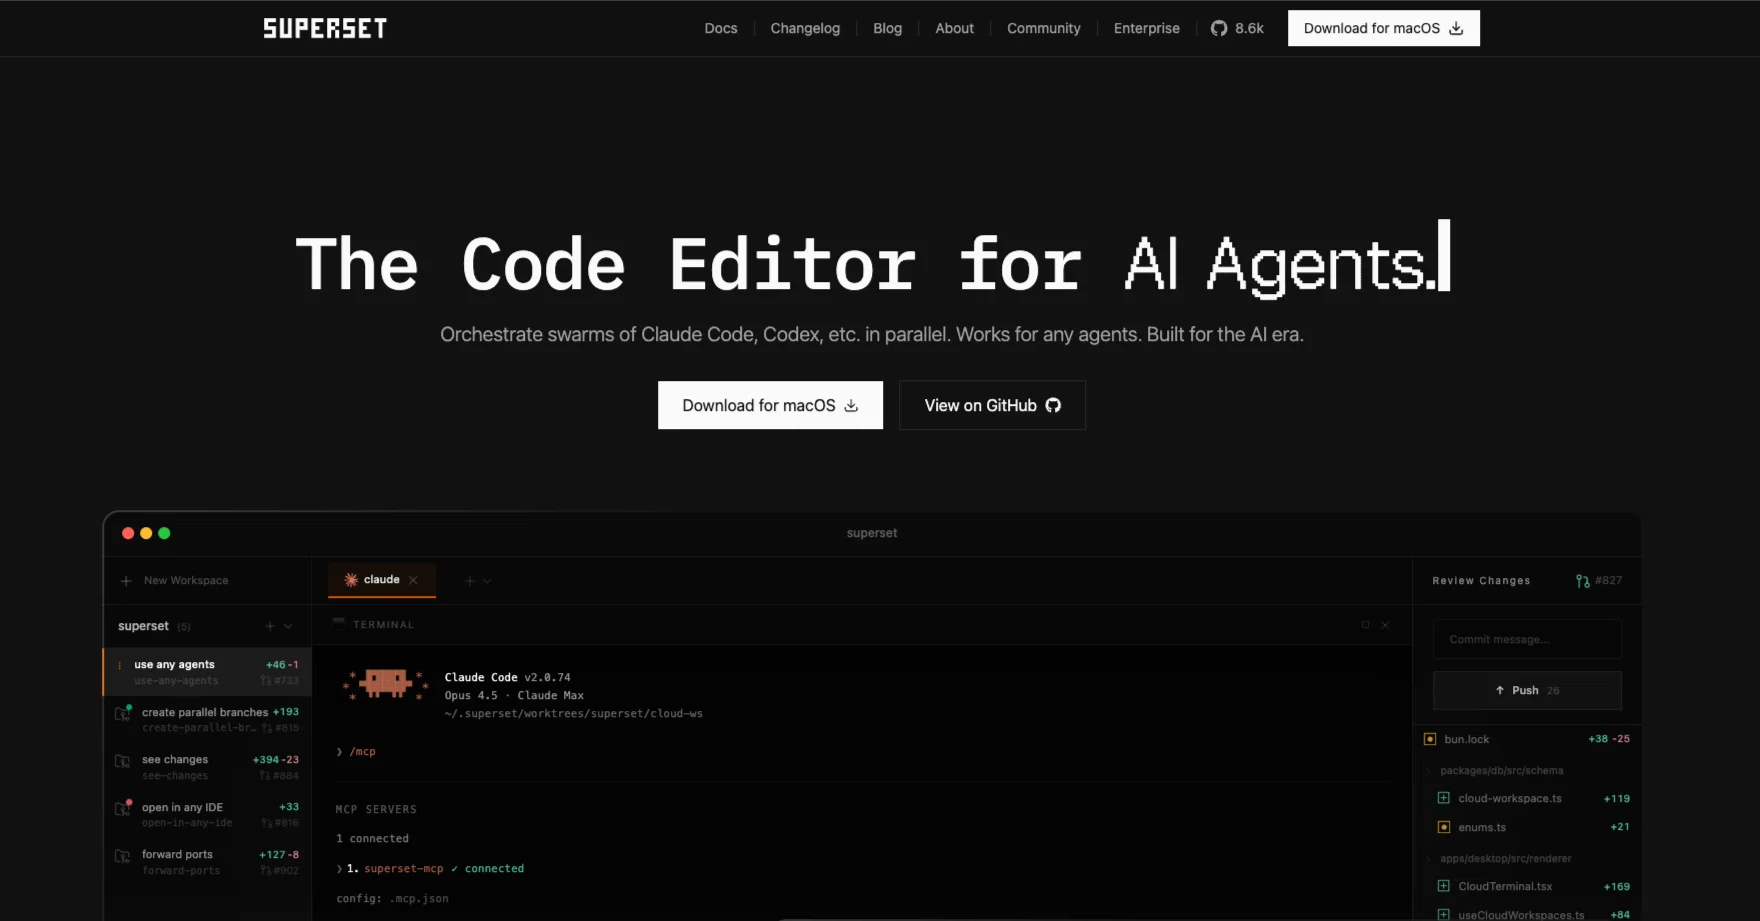The height and width of the screenshot is (921, 1760).
Task: Open the dropdown chevron next to the new tab plus
Action: [x=487, y=581]
